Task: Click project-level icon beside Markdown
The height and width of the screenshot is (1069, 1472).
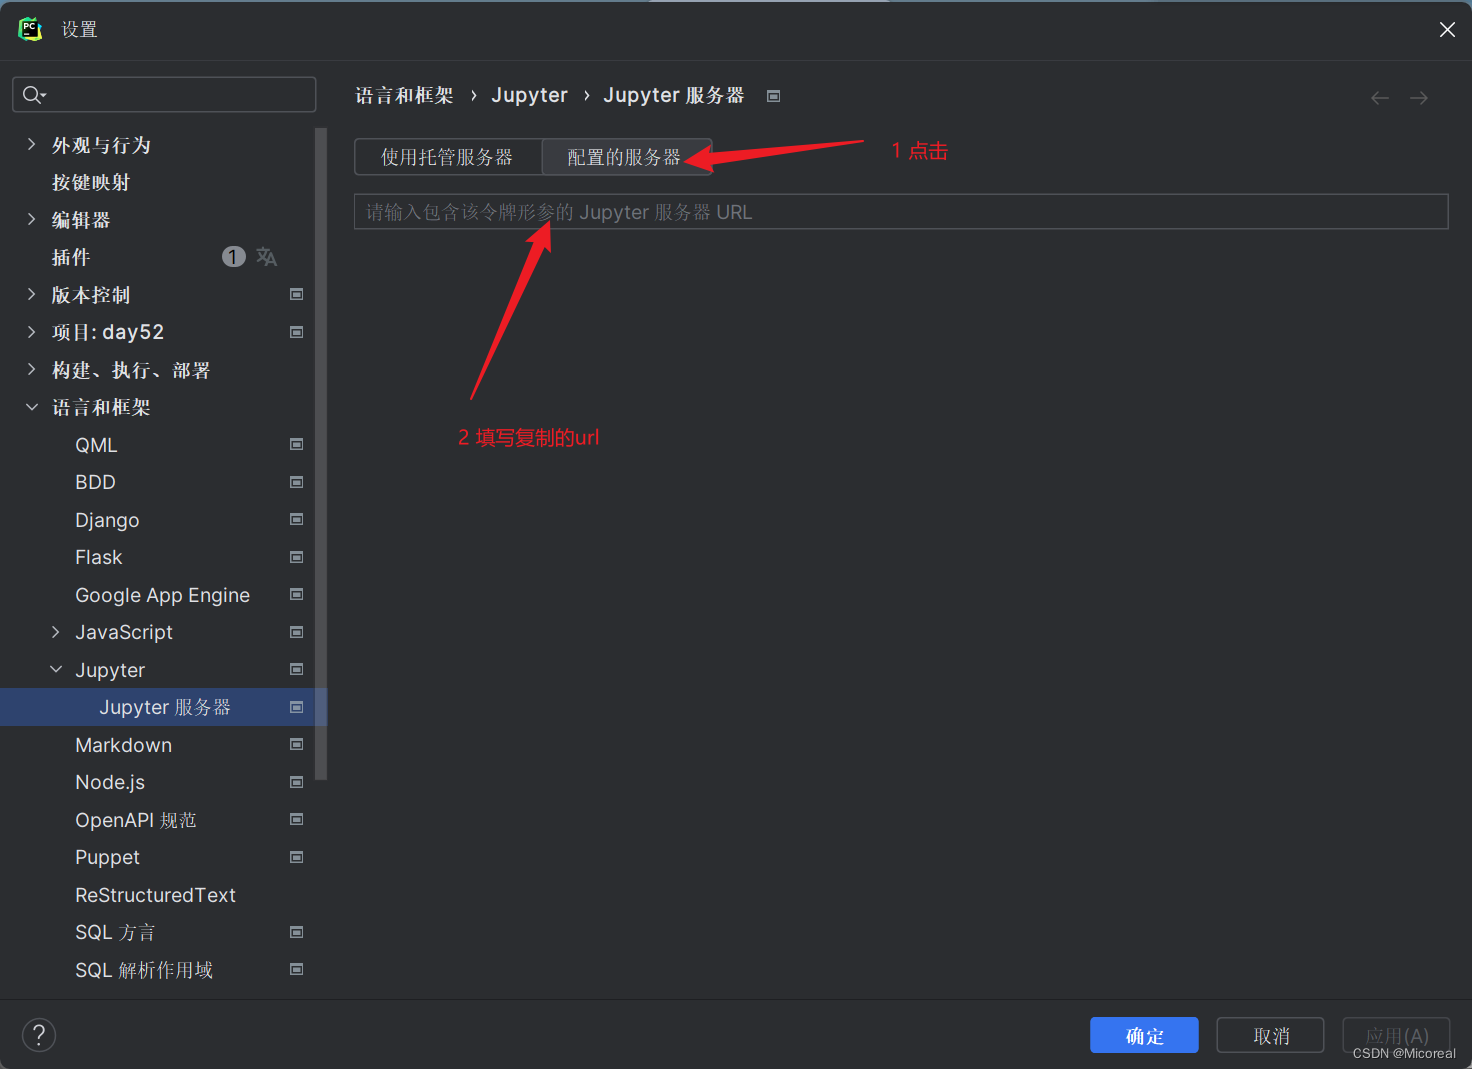Action: pyautogui.click(x=296, y=744)
